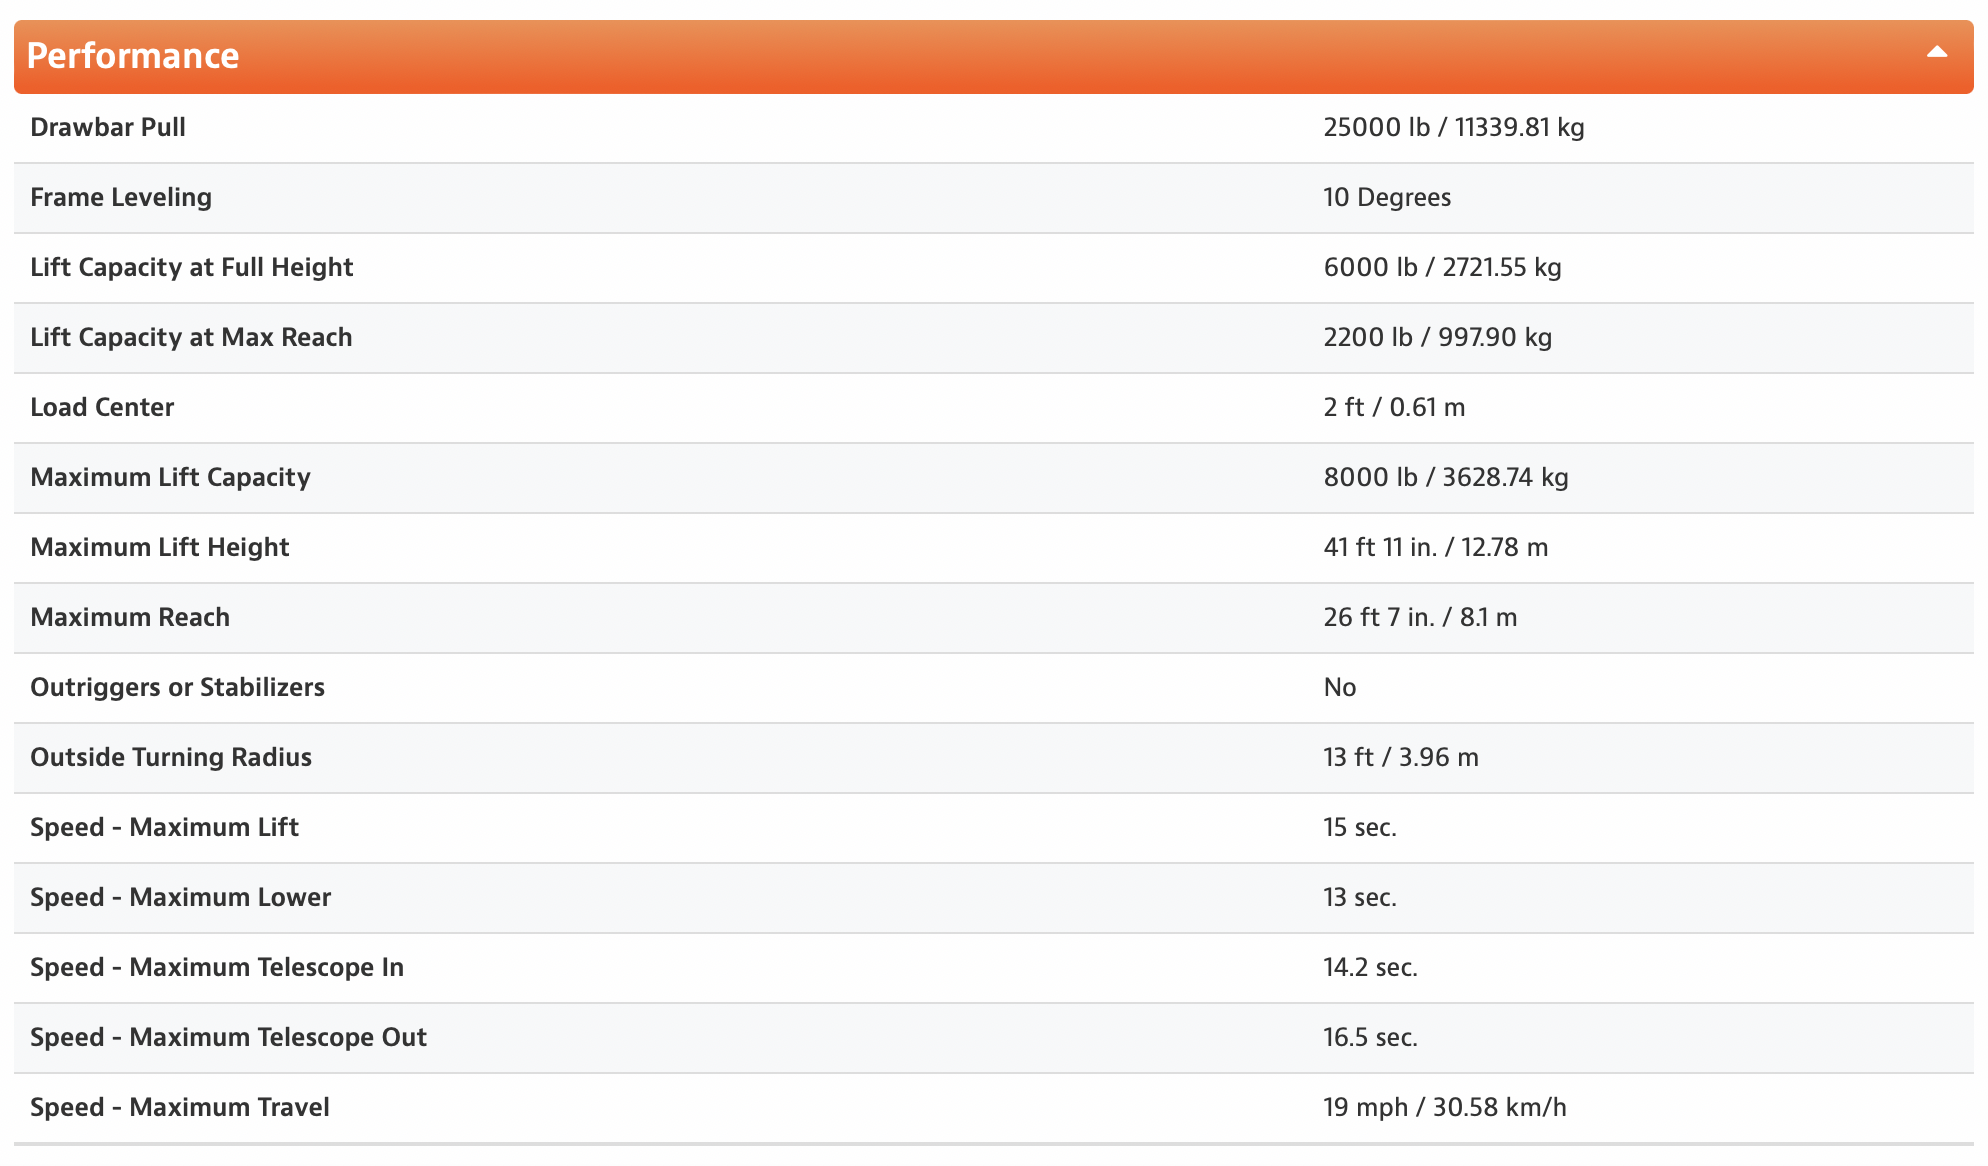Collapse the Performance section arrow
The image size is (1988, 1166).
click(x=1936, y=53)
